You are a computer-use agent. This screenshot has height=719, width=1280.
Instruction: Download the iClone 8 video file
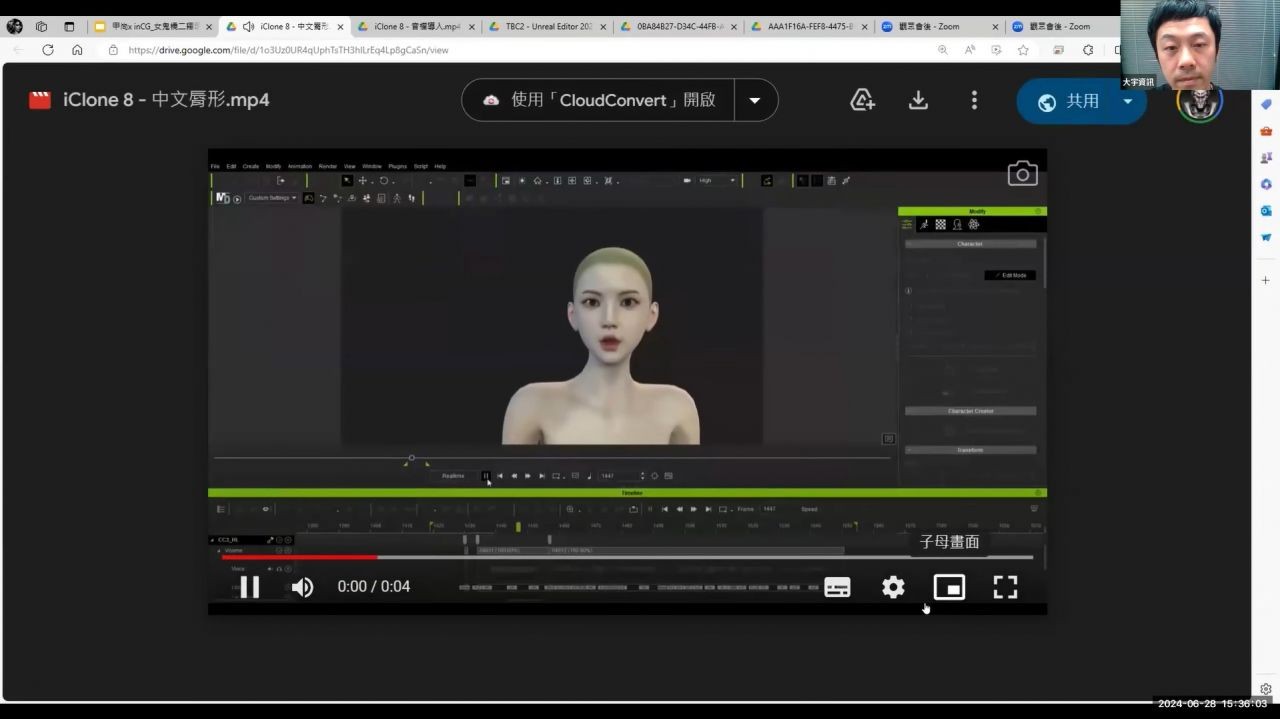(x=918, y=100)
